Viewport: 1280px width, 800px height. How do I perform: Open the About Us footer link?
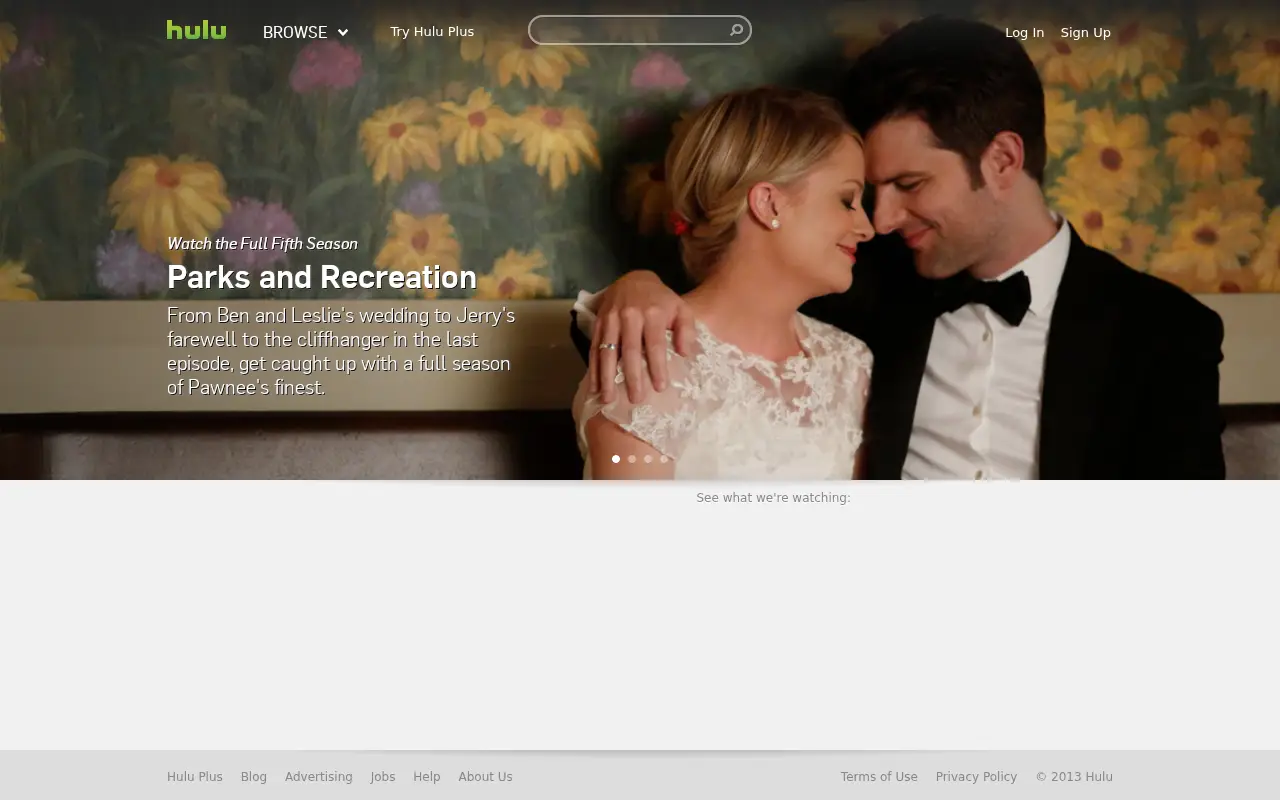tap(485, 777)
